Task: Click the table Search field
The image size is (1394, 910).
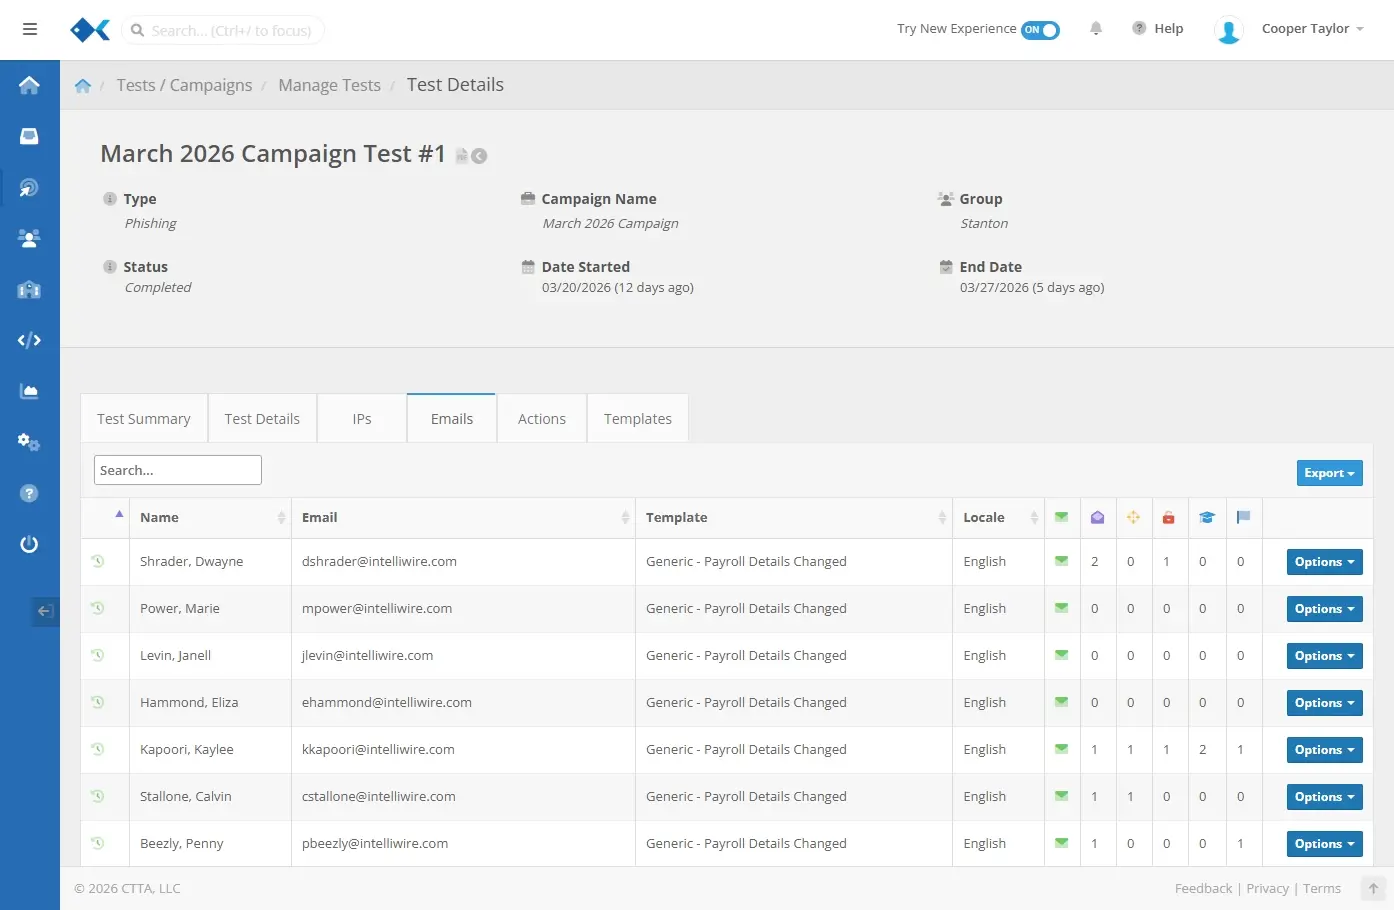Action: [178, 470]
